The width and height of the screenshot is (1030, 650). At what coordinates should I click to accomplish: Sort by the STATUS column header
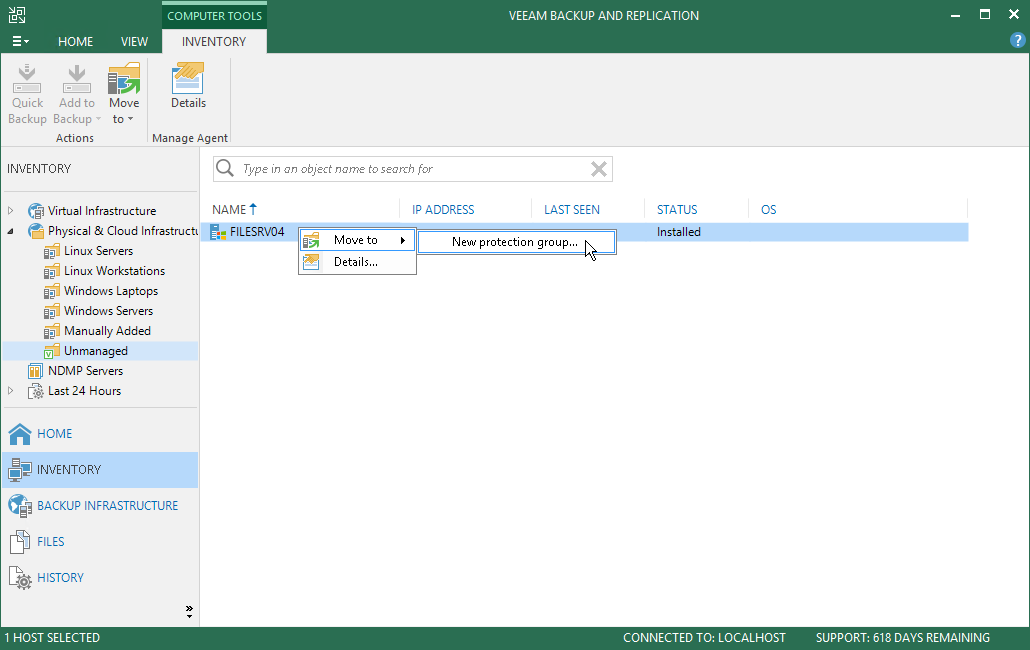pyautogui.click(x=677, y=209)
